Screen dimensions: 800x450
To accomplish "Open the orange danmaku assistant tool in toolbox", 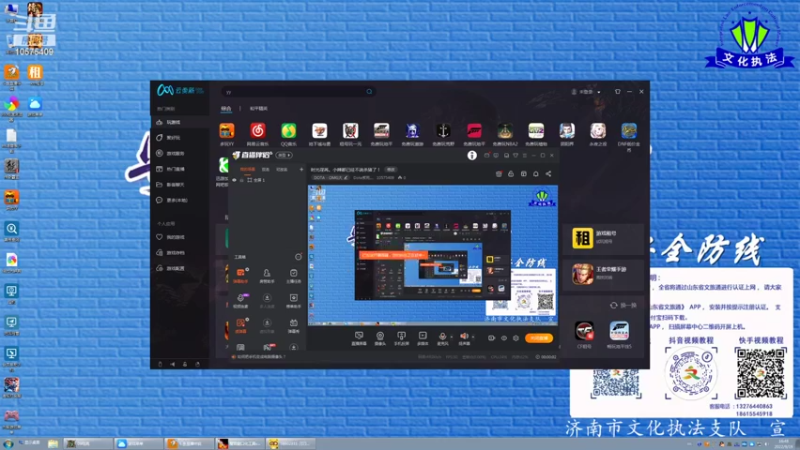I will (240, 276).
